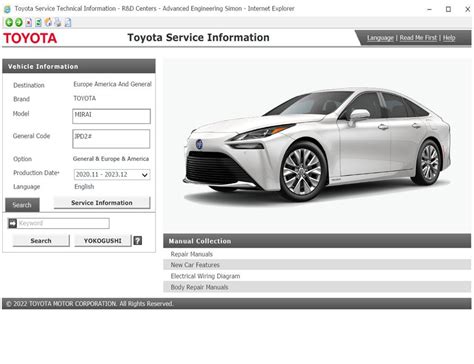The height and width of the screenshot is (364, 474).
Task: Focus the Keyword search field
Action: [x=63, y=223]
